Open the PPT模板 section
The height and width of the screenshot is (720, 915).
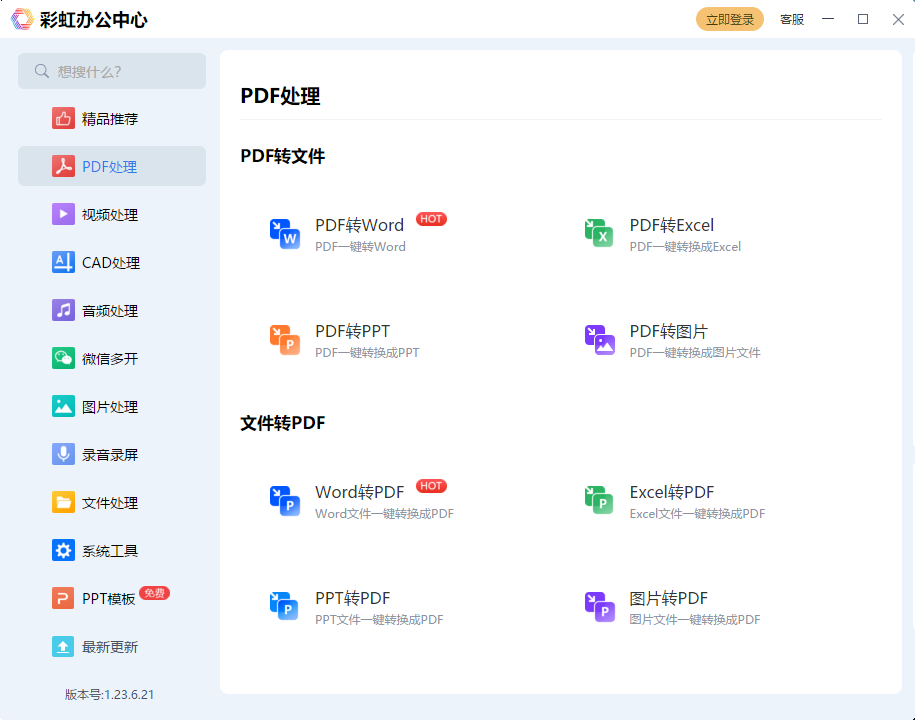[x=112, y=598]
